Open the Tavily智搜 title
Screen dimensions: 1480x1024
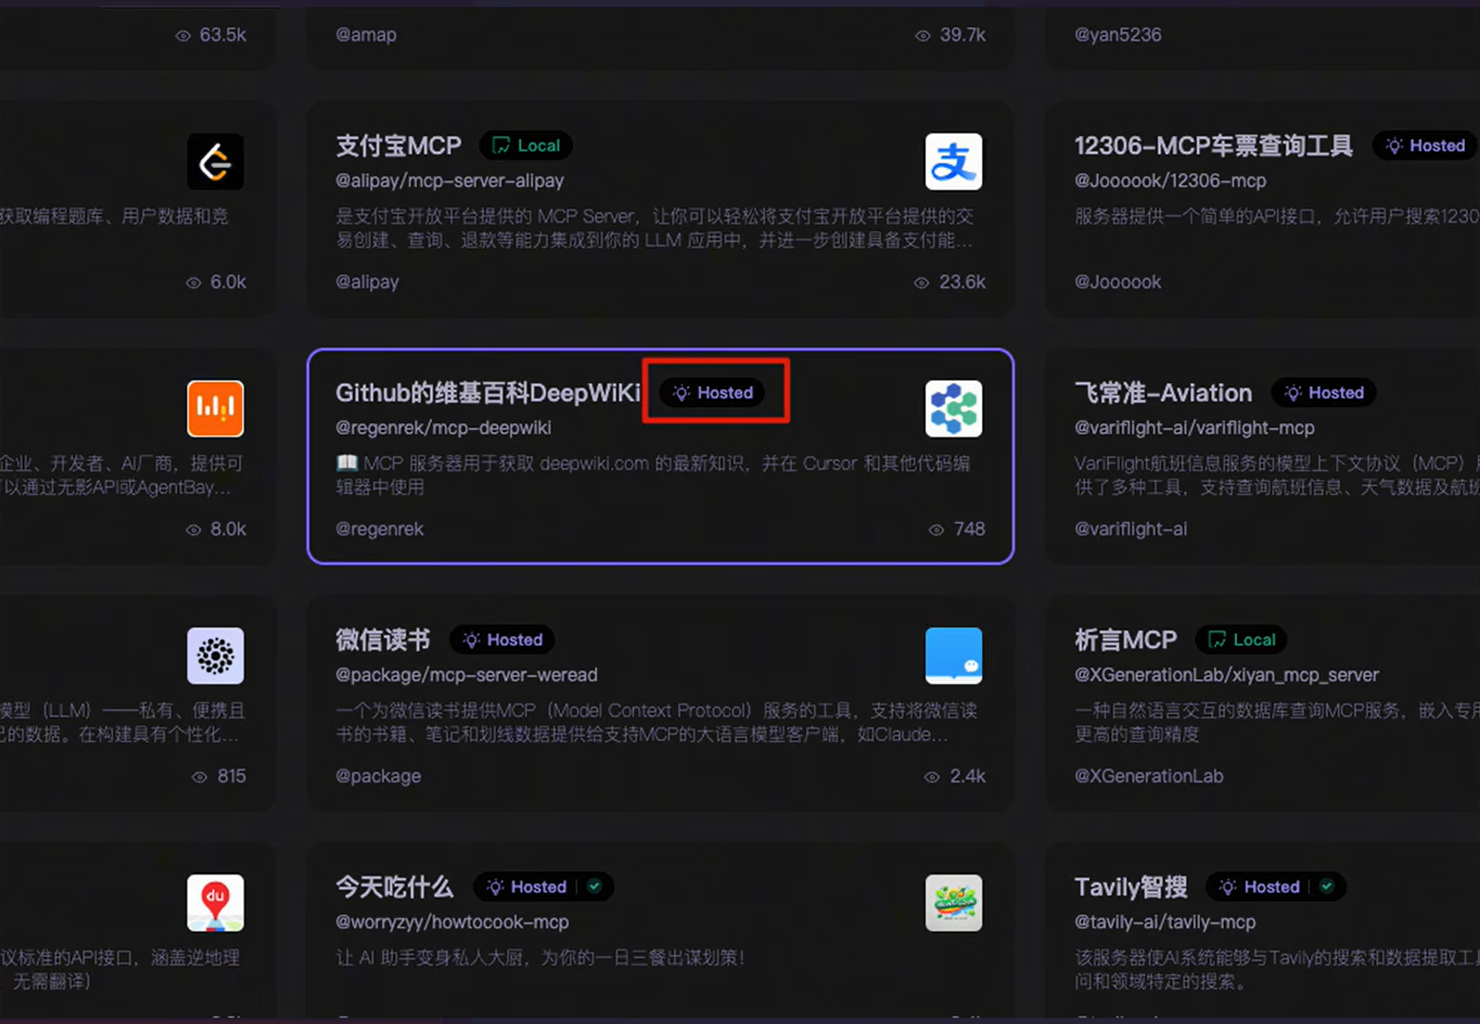point(1131,887)
